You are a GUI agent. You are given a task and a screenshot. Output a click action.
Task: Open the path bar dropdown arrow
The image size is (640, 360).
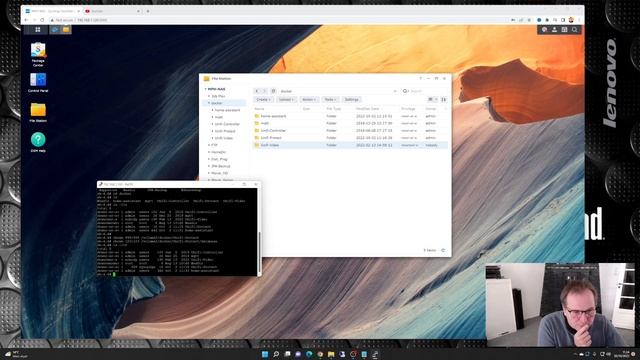[395, 91]
